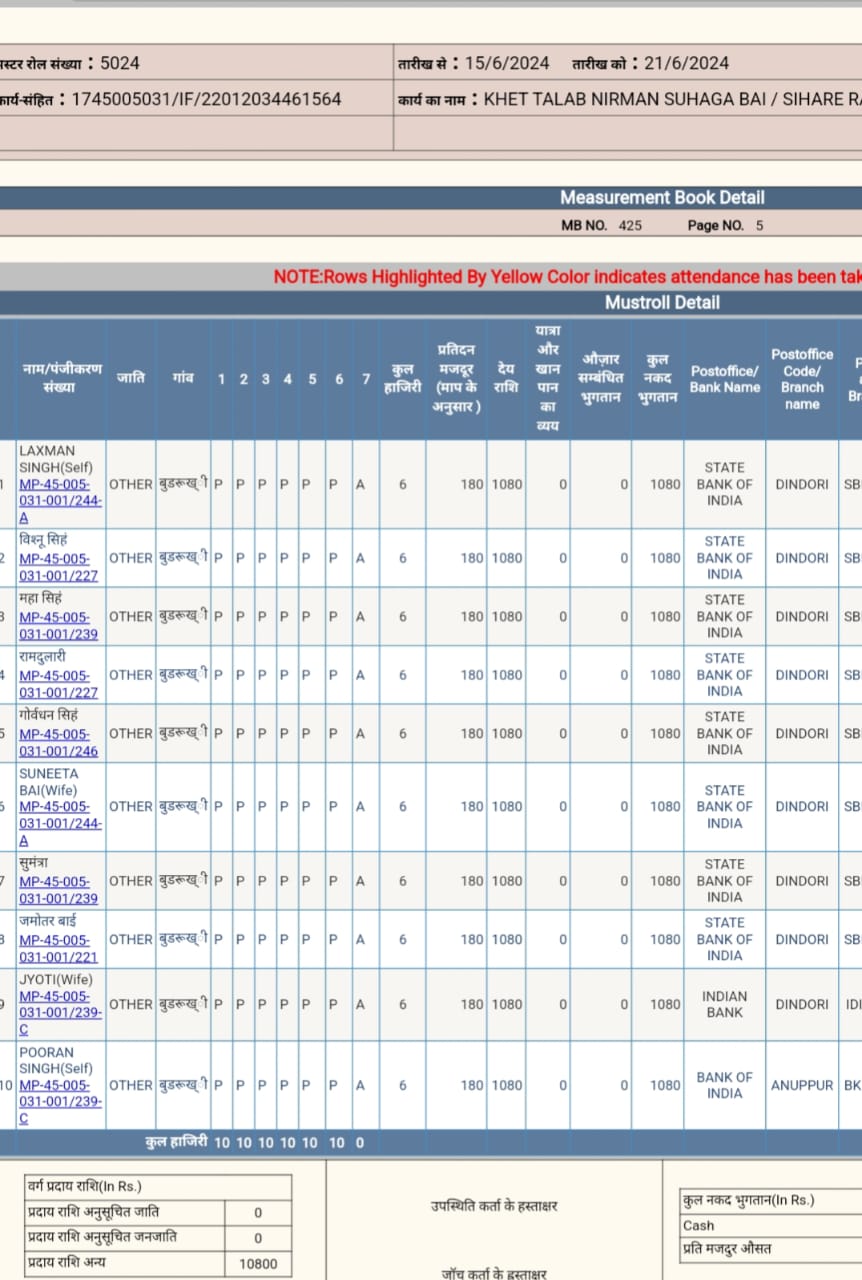Screen dimensions: 862x1280
Task: Select muster roll number 5024
Action: [120, 63]
